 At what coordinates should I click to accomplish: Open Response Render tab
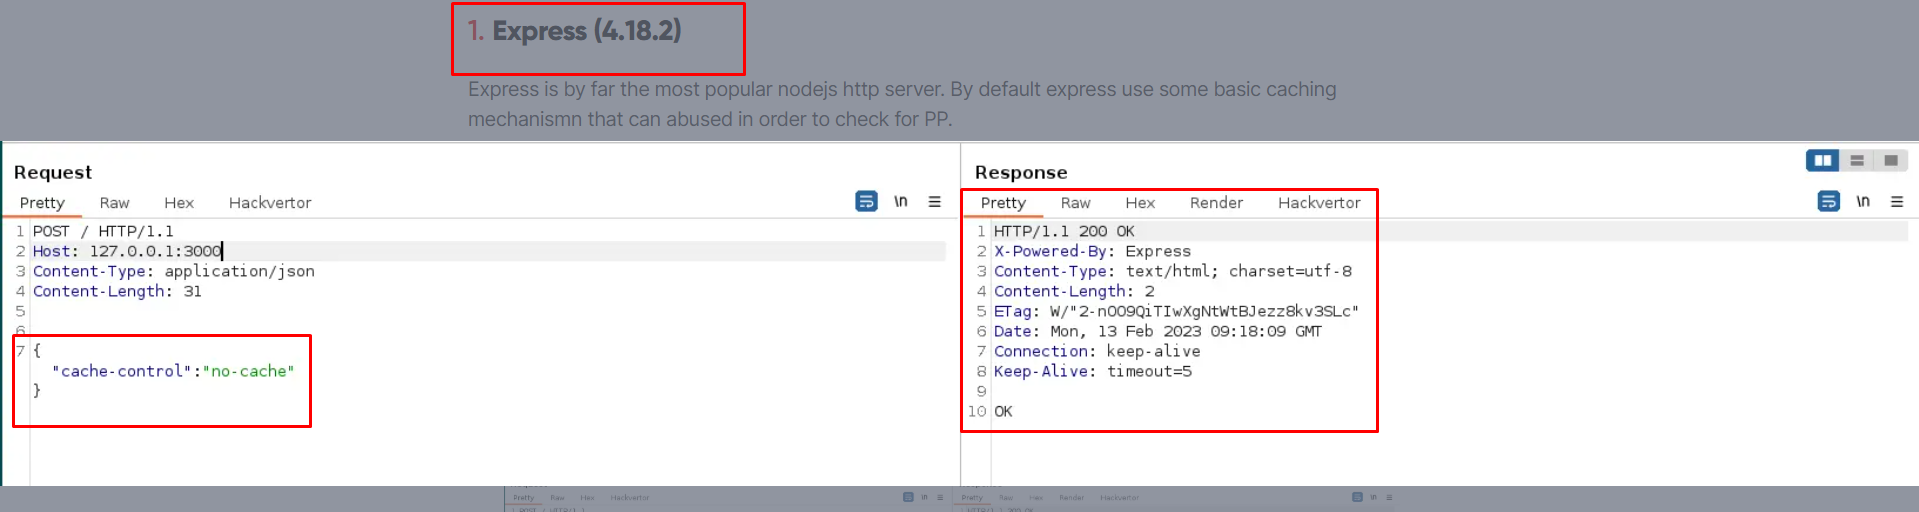(x=1216, y=202)
